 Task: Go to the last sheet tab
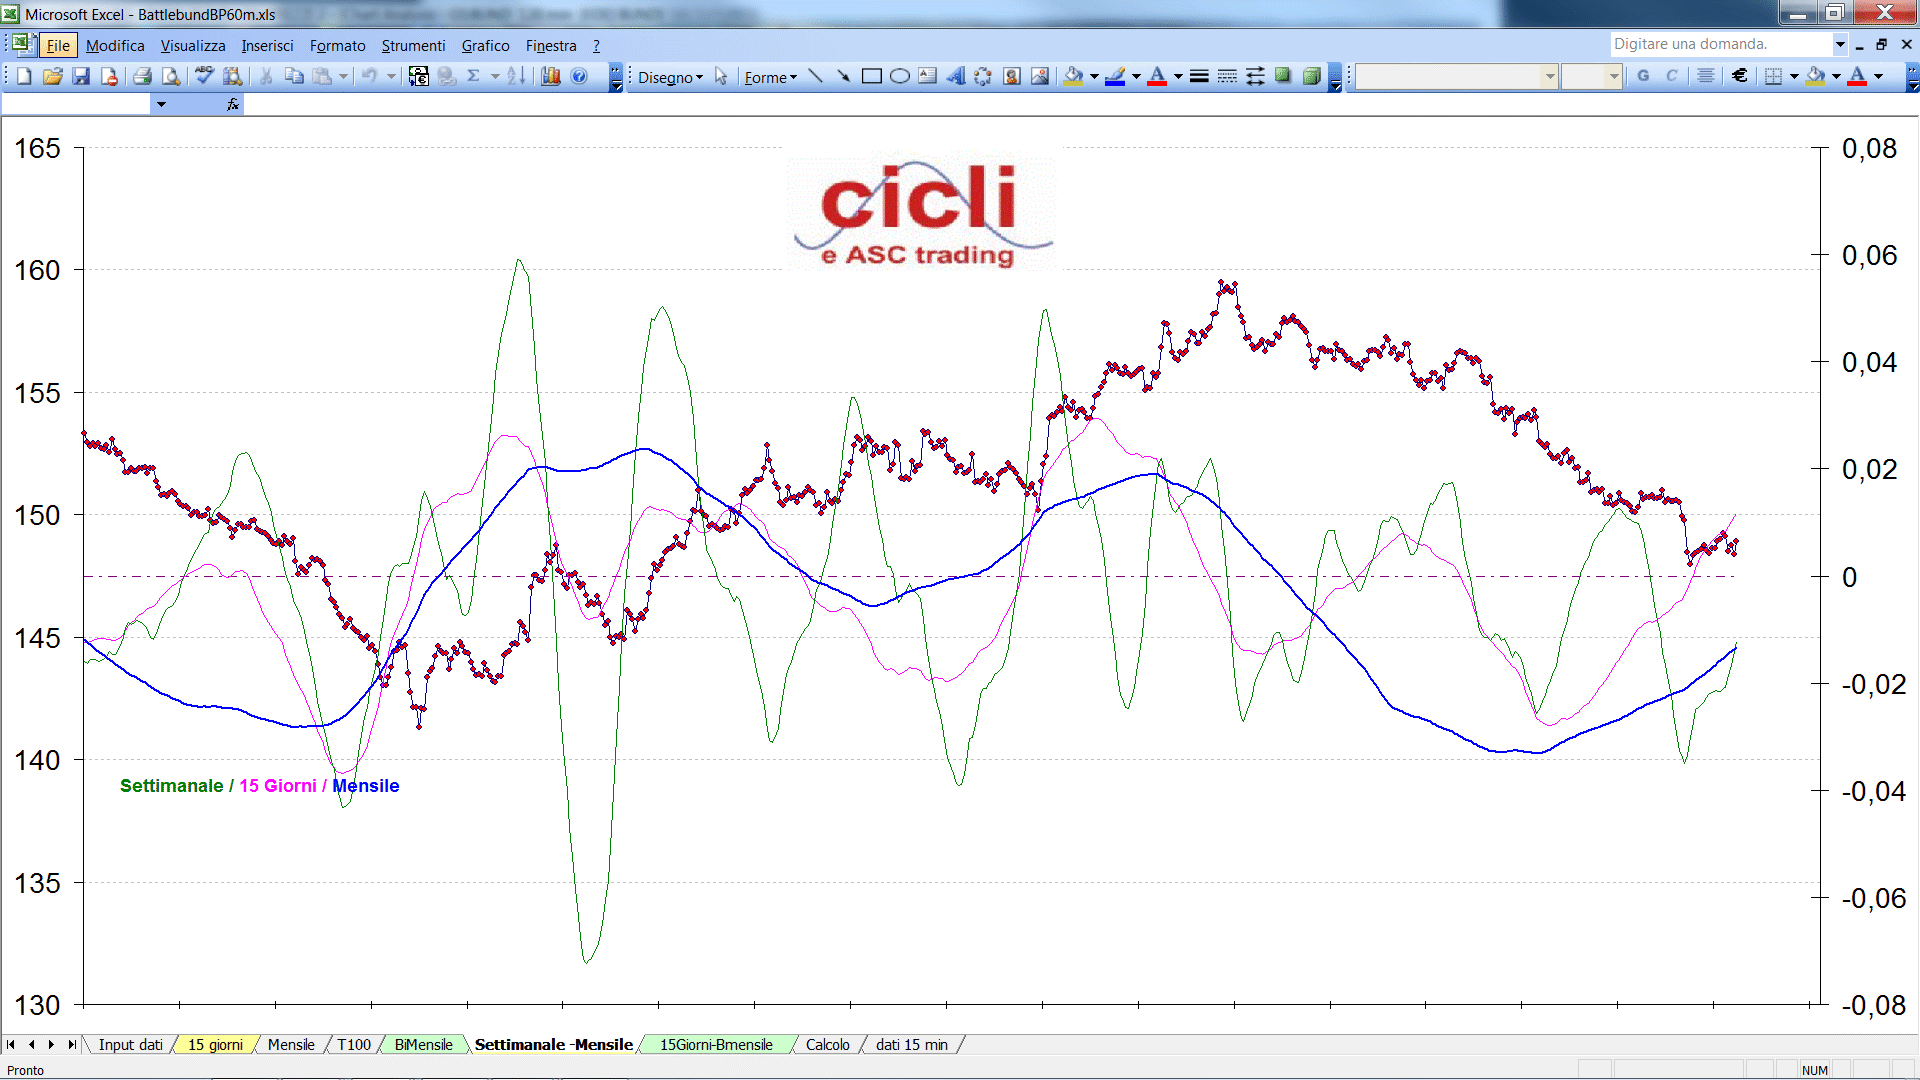(71, 1044)
